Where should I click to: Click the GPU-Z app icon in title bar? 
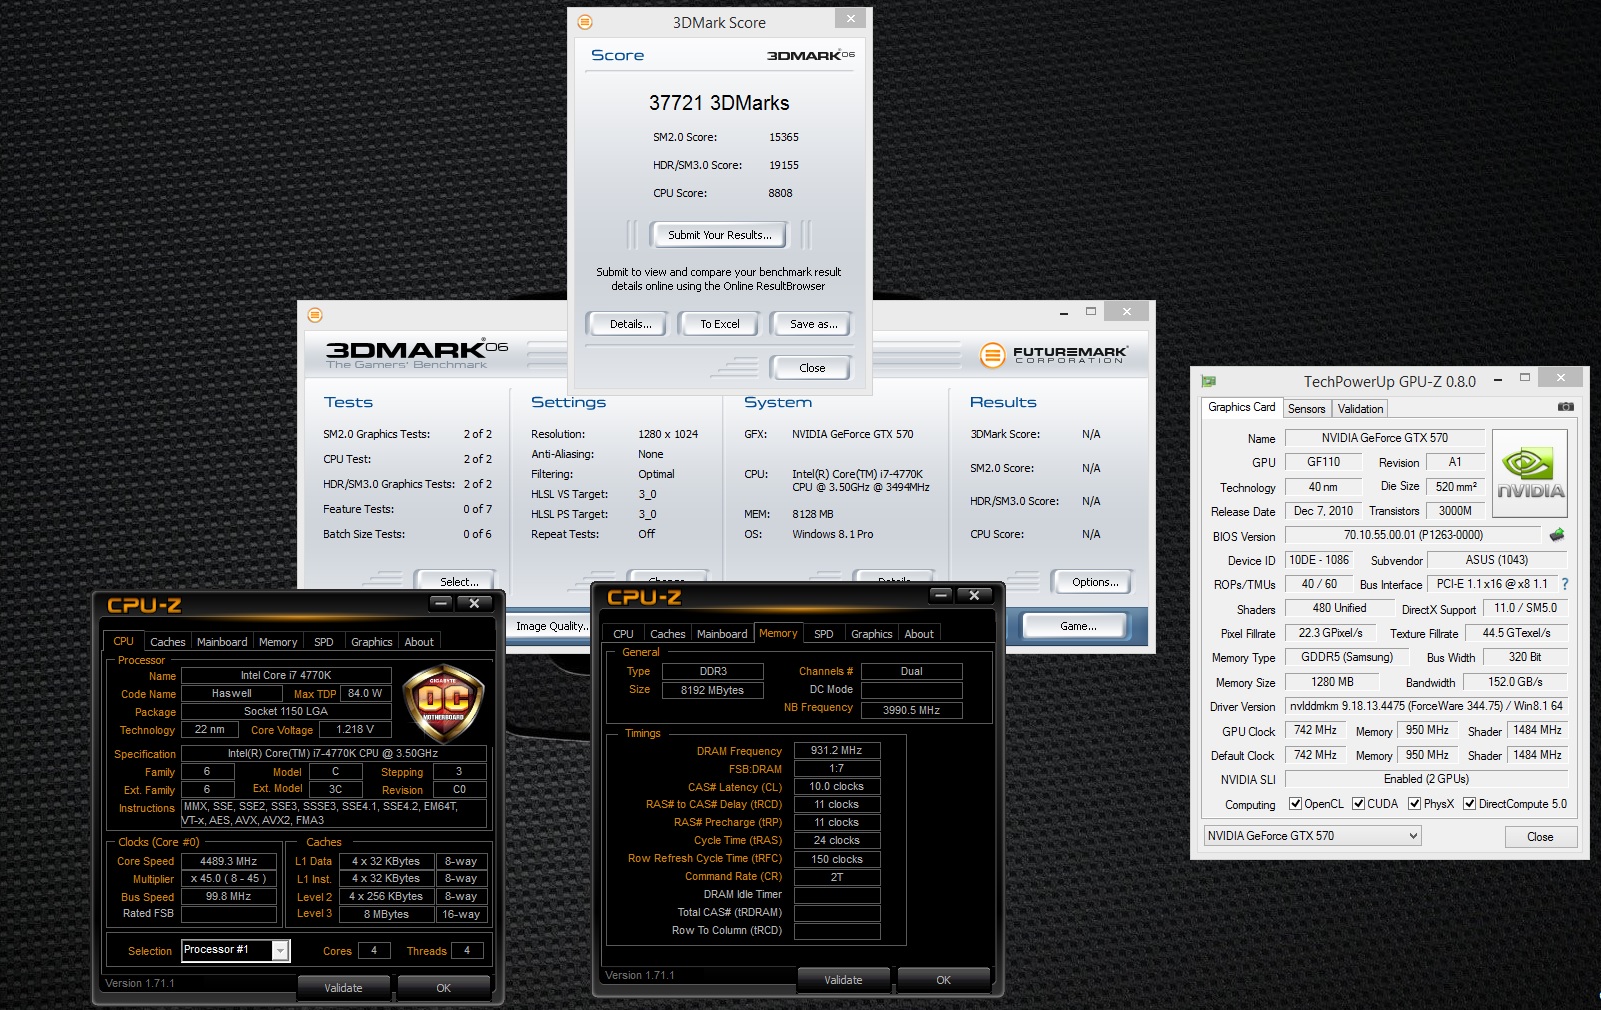1209,381
